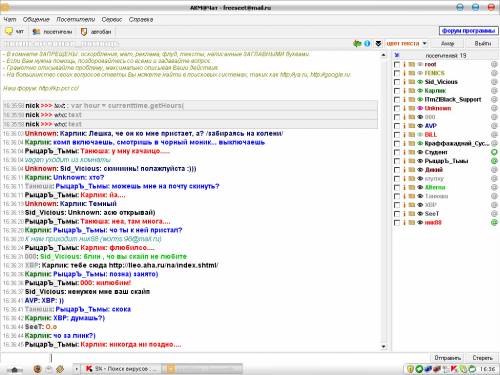Toggle the eye icon beside Sid_Vicious
Viewport: 500px width, 375px height.
420,82
